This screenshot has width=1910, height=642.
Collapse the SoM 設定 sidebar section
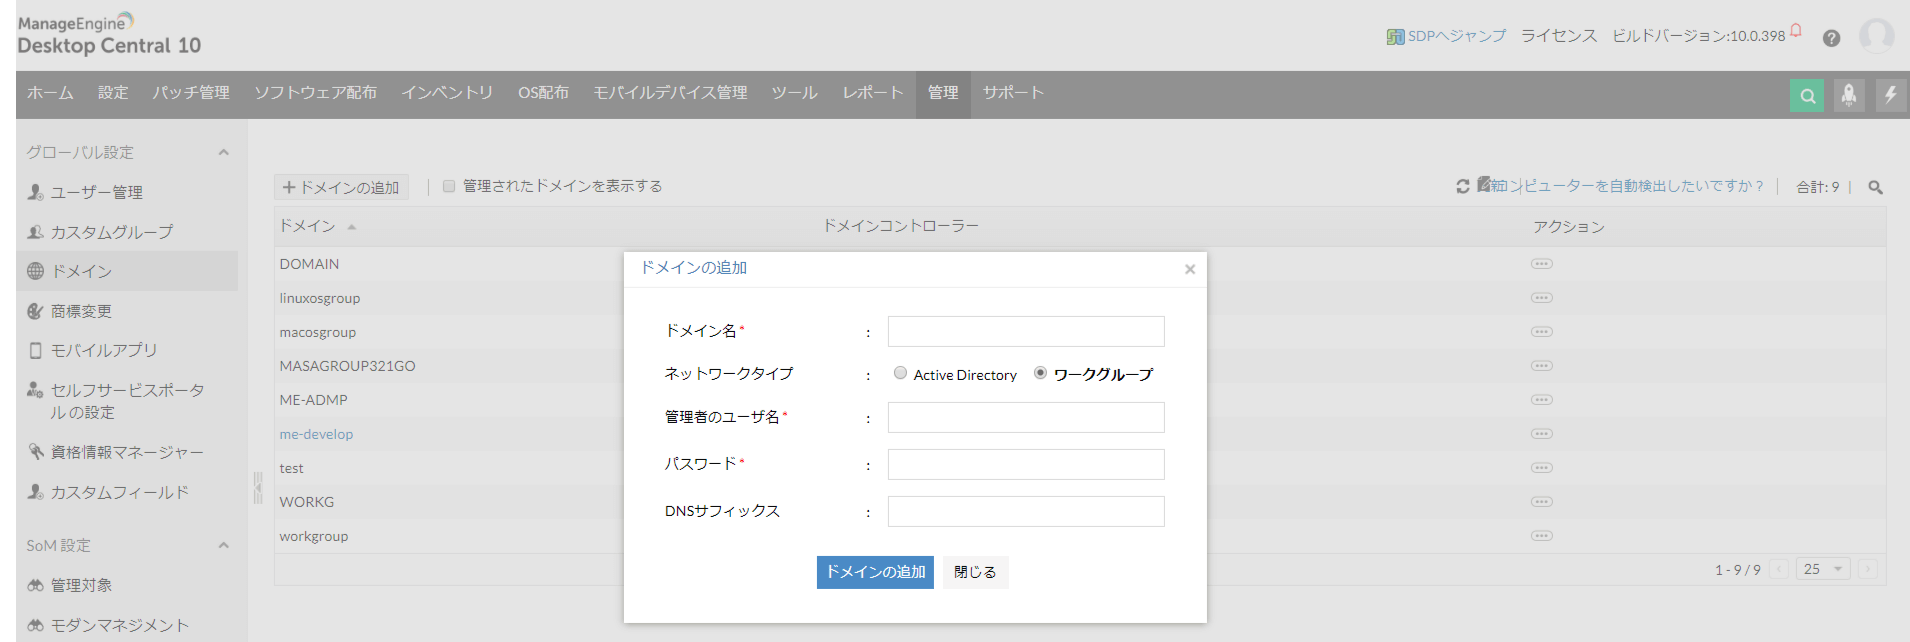[223, 546]
